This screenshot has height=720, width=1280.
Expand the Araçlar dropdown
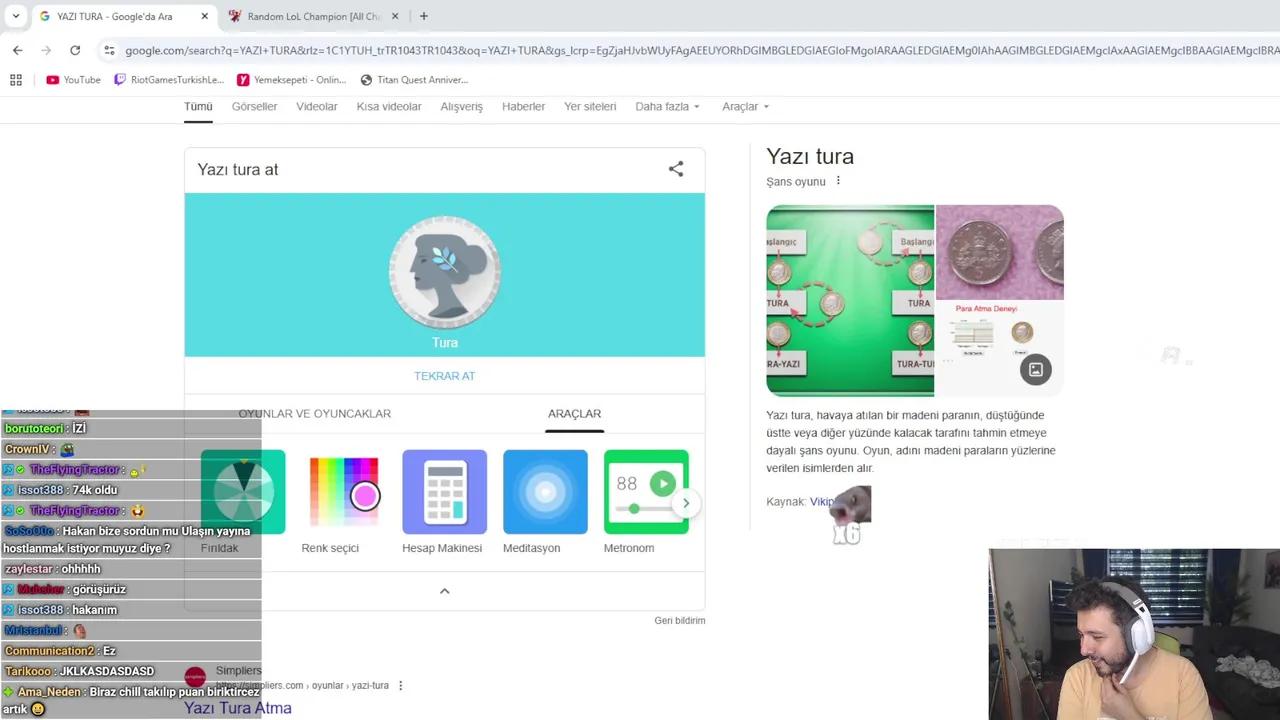pos(746,106)
